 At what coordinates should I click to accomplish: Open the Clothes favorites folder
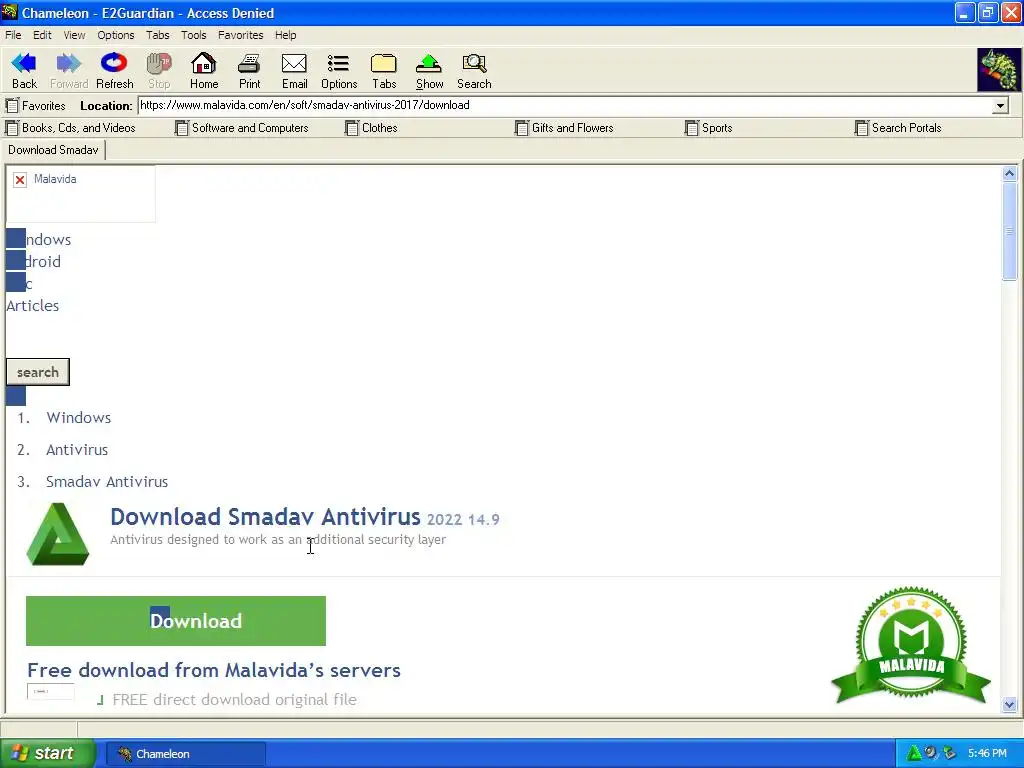point(371,128)
